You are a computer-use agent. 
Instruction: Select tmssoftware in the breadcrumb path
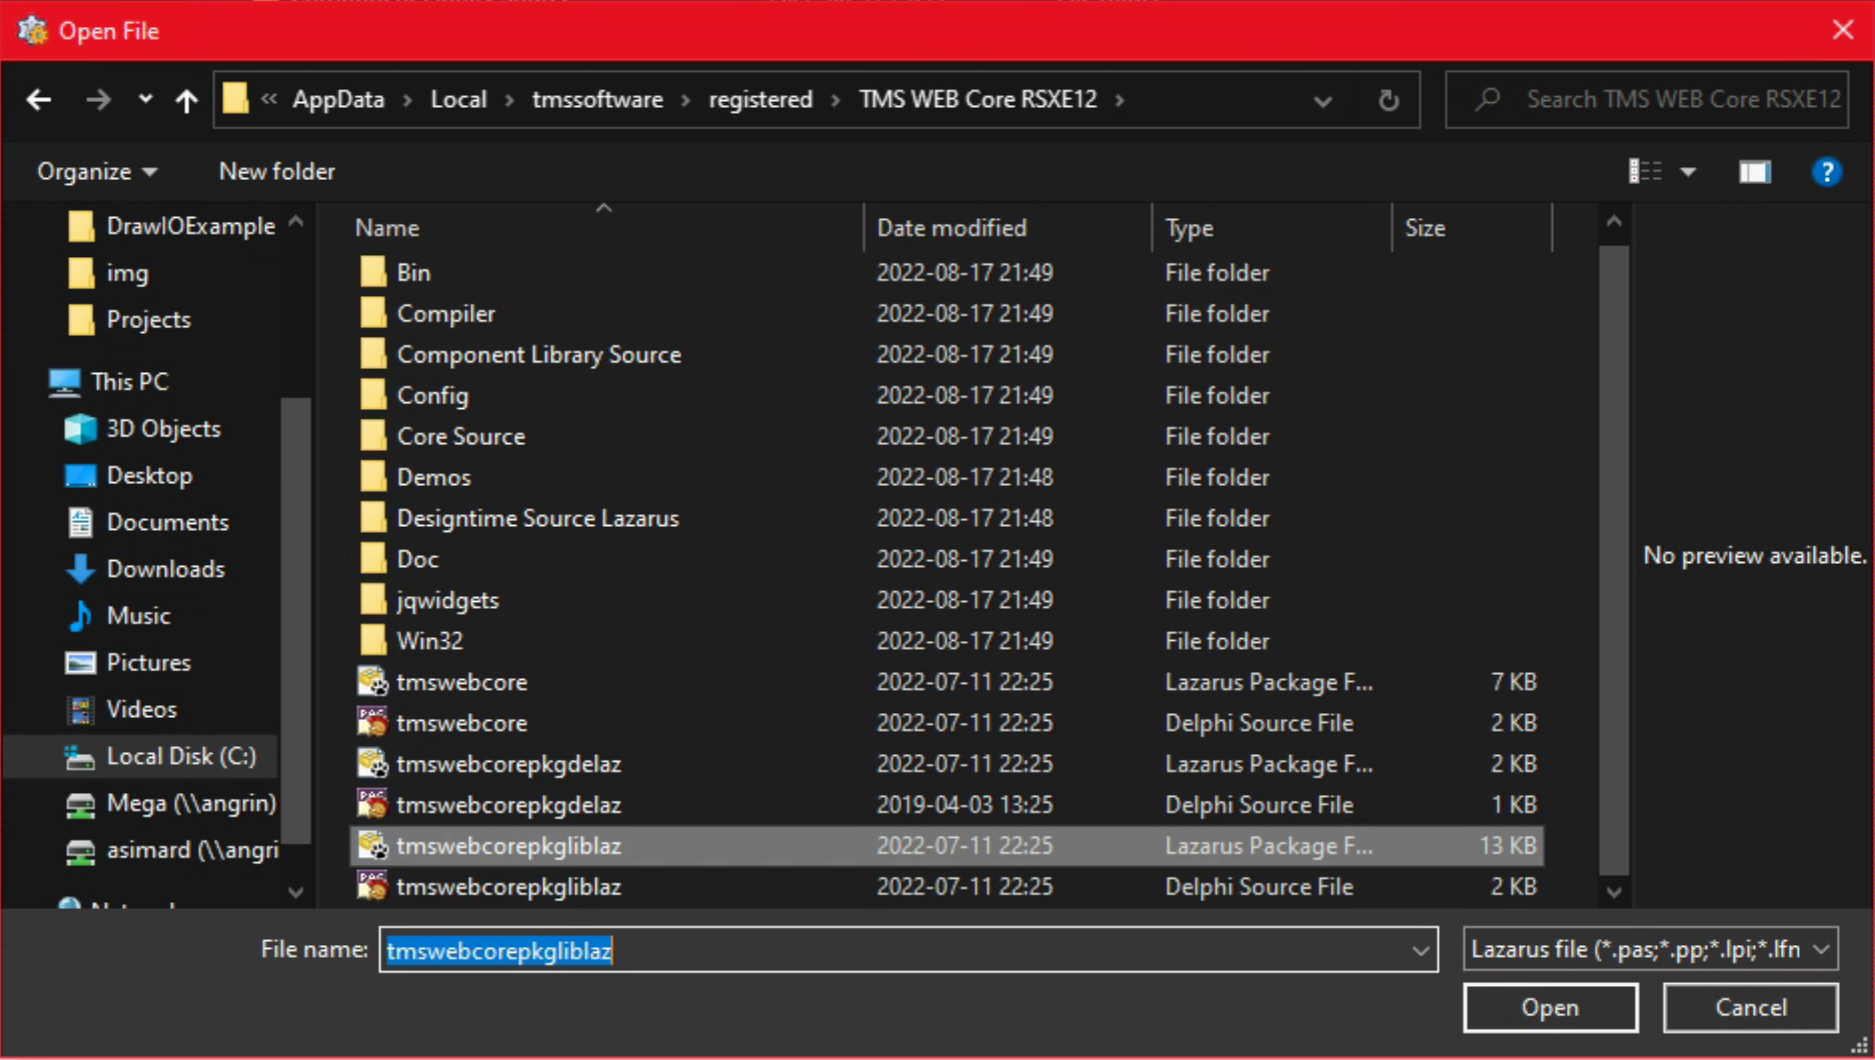point(597,99)
